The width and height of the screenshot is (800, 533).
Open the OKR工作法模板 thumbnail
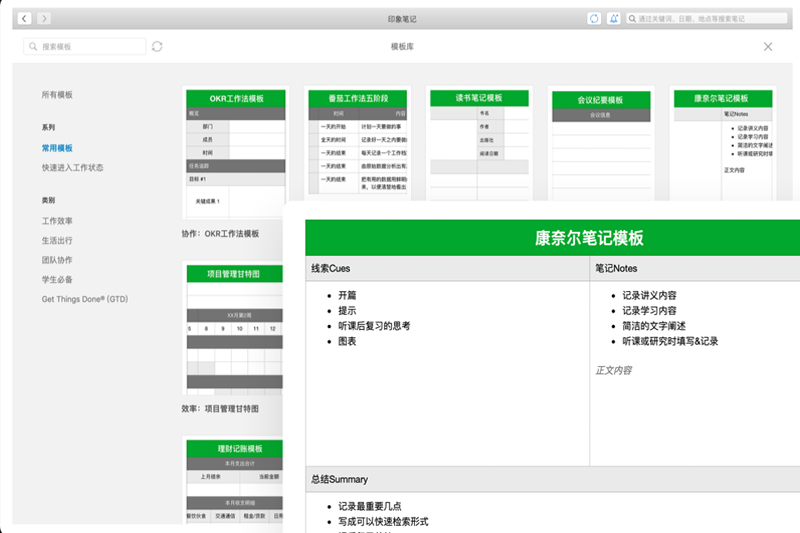click(236, 150)
